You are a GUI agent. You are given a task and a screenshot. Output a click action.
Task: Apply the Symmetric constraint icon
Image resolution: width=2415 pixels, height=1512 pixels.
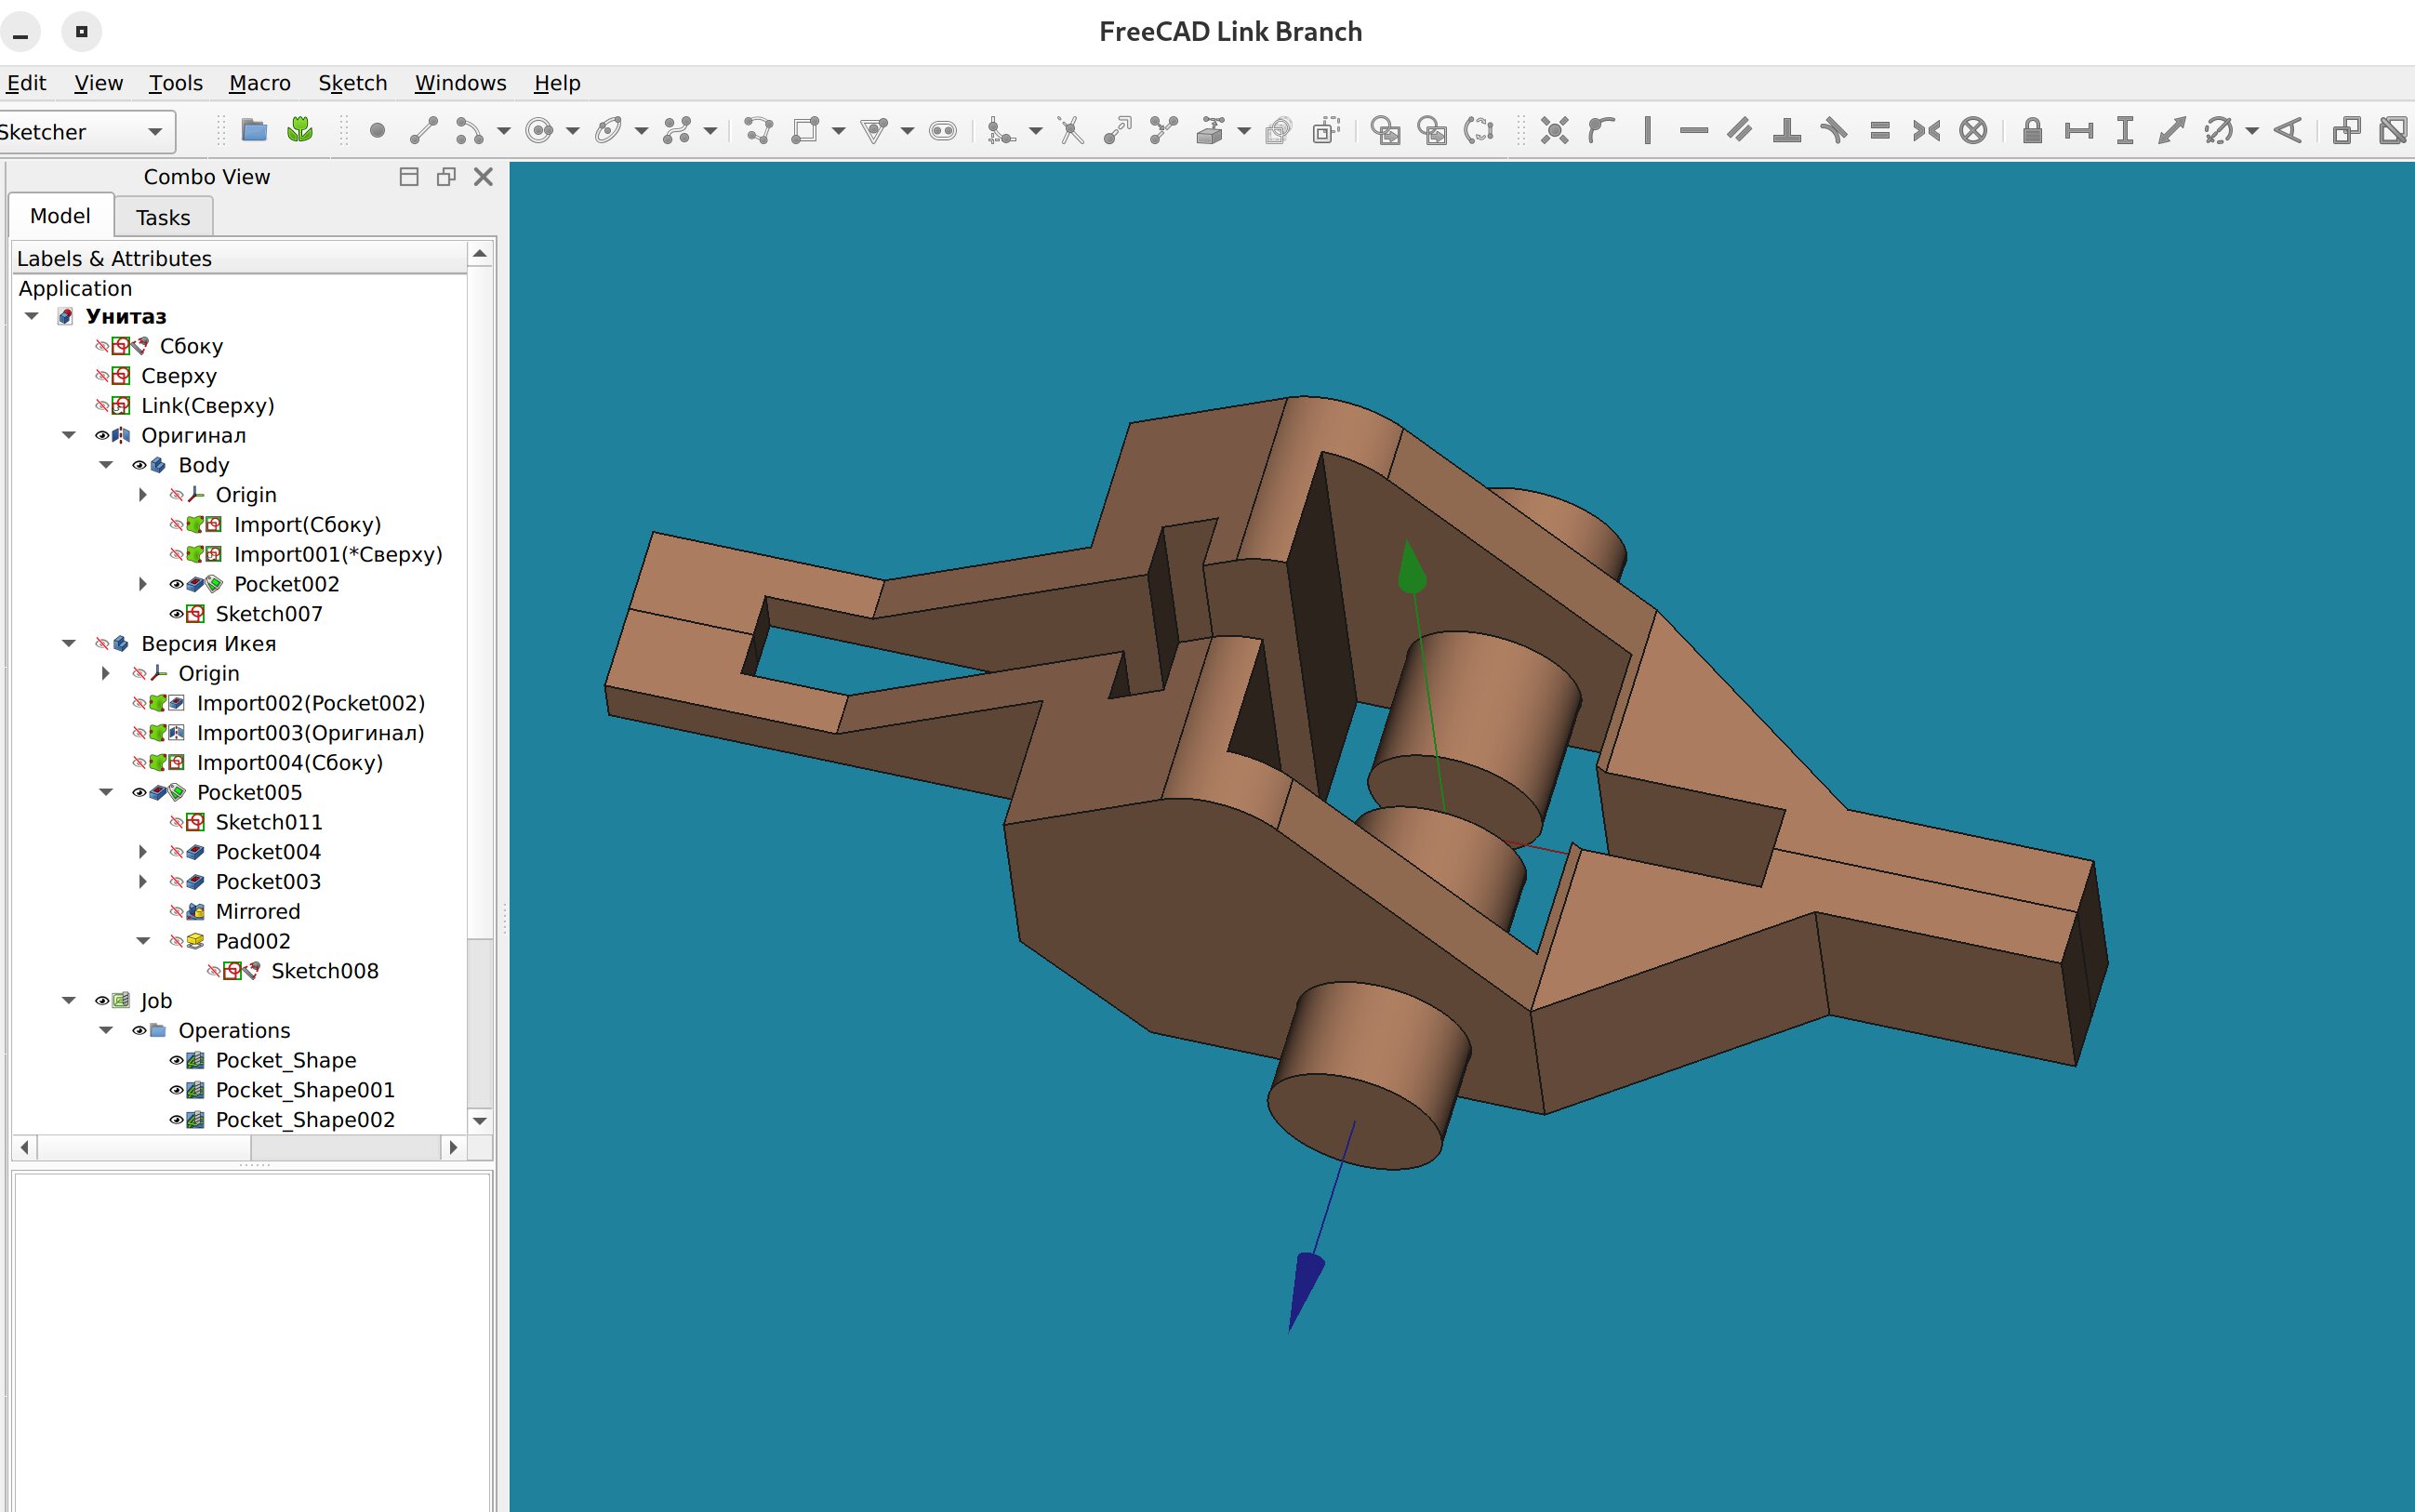tap(1926, 131)
